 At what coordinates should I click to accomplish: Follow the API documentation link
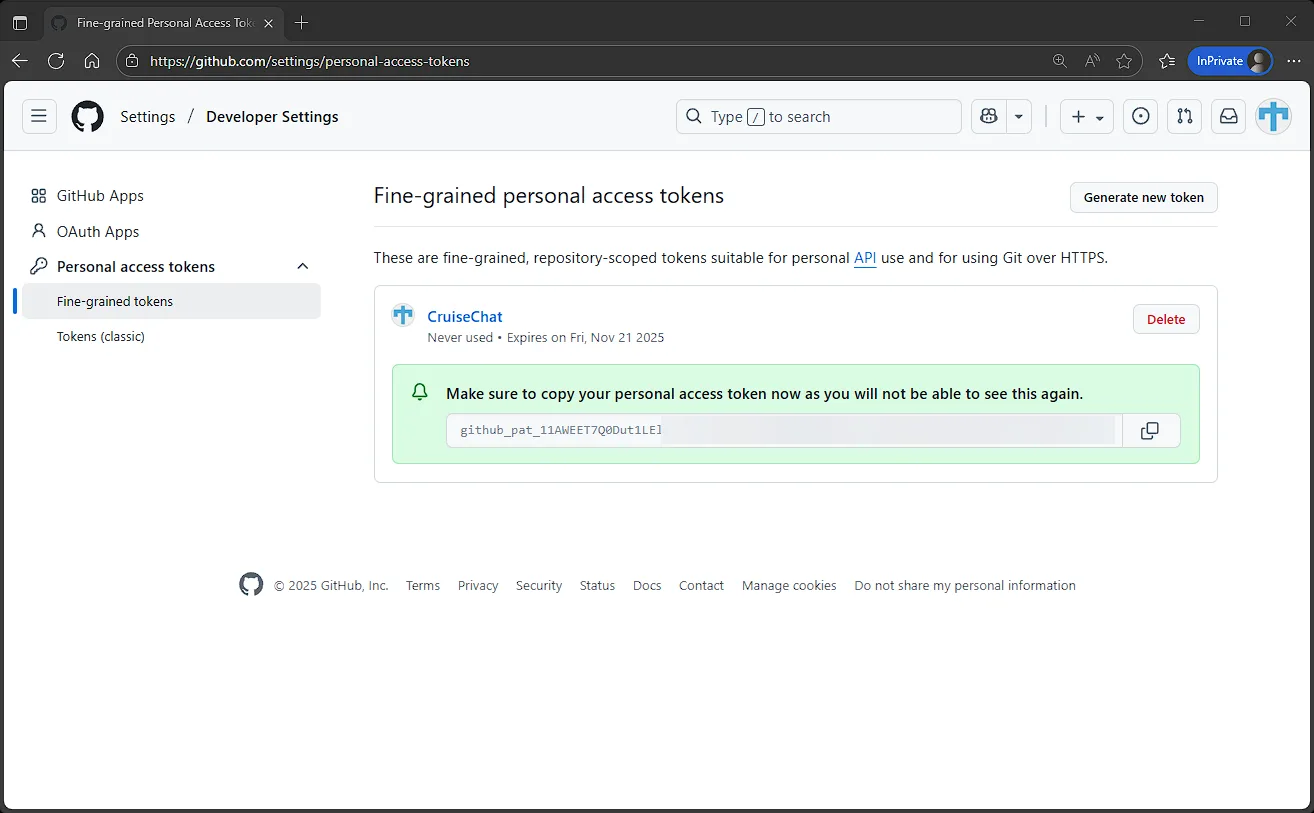865,258
